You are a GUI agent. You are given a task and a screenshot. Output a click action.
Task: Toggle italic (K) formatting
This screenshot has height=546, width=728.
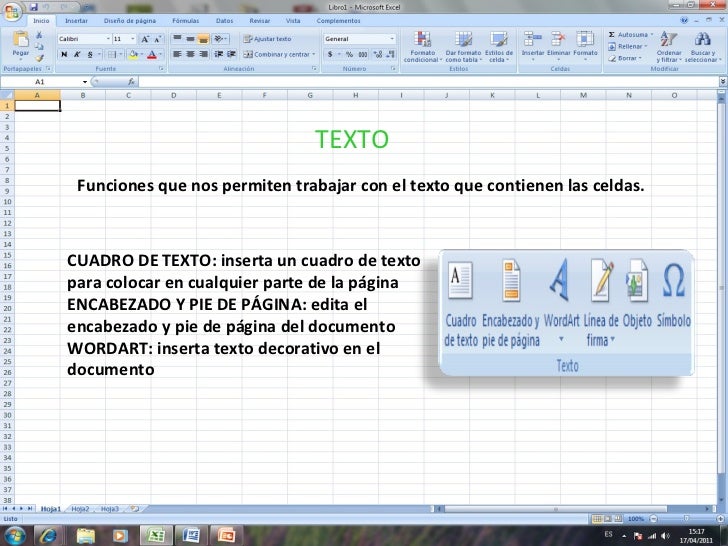75,54
